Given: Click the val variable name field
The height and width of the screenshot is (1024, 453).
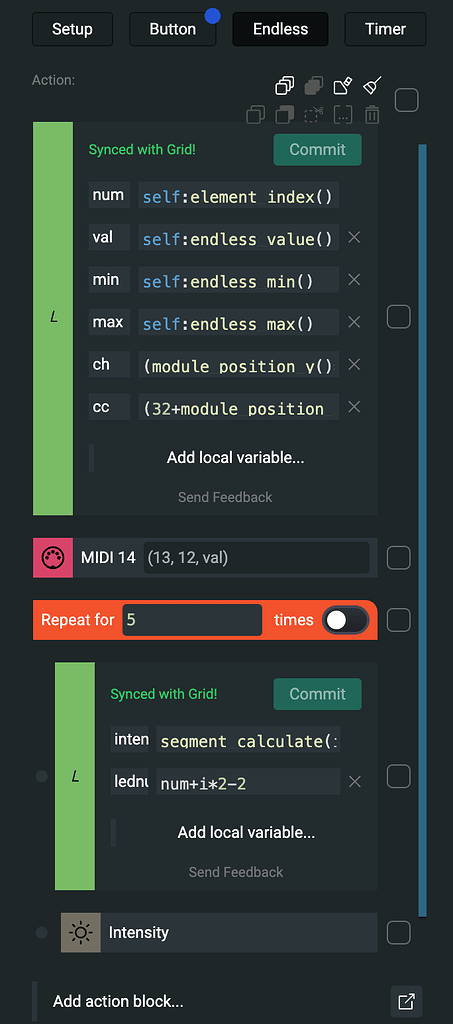Looking at the screenshot, I should 109,238.
